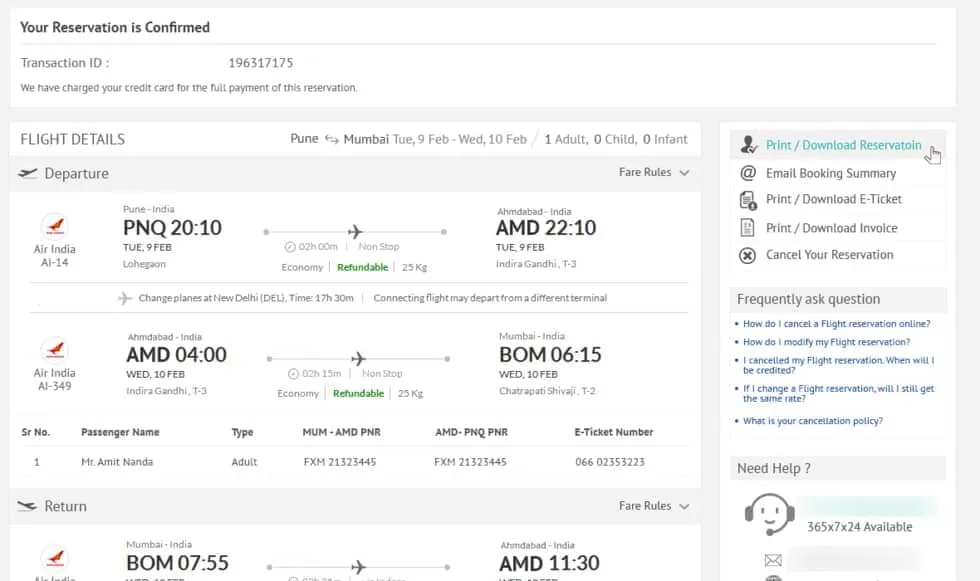Click Air India logo for flight AI-349
The image size is (980, 581).
(55, 350)
